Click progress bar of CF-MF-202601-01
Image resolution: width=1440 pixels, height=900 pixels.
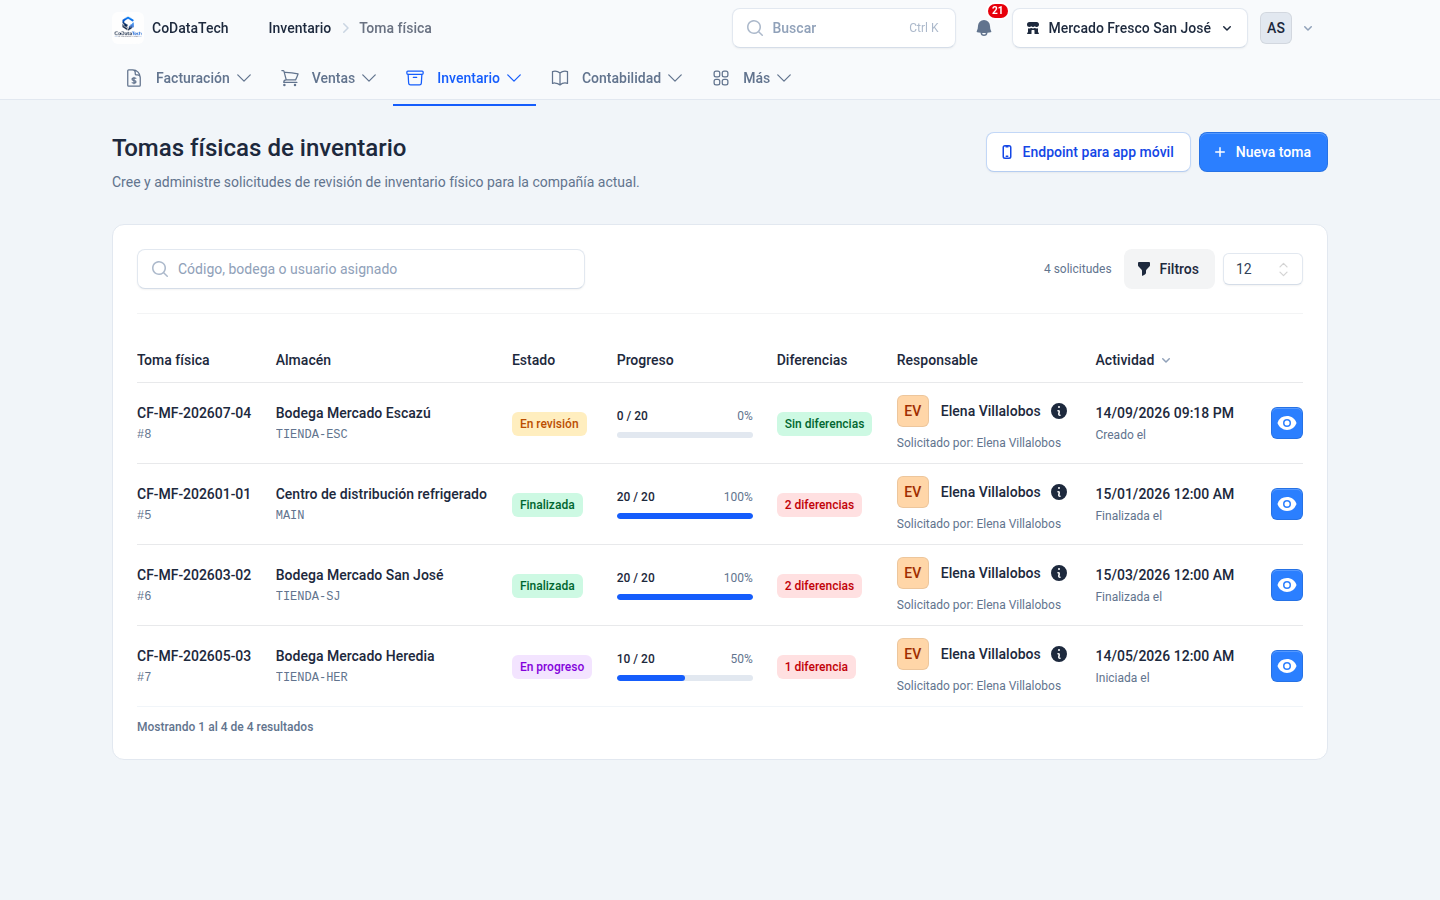click(685, 516)
